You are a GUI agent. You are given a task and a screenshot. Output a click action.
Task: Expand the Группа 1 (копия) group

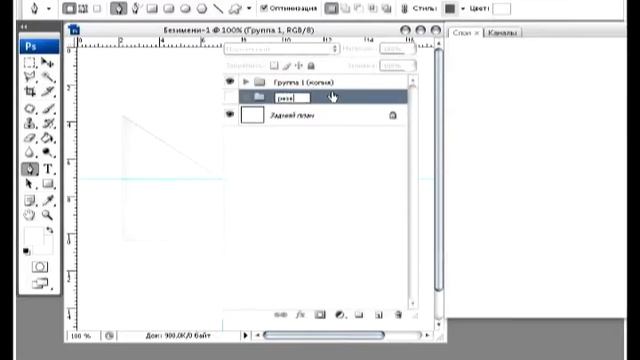[246, 82]
